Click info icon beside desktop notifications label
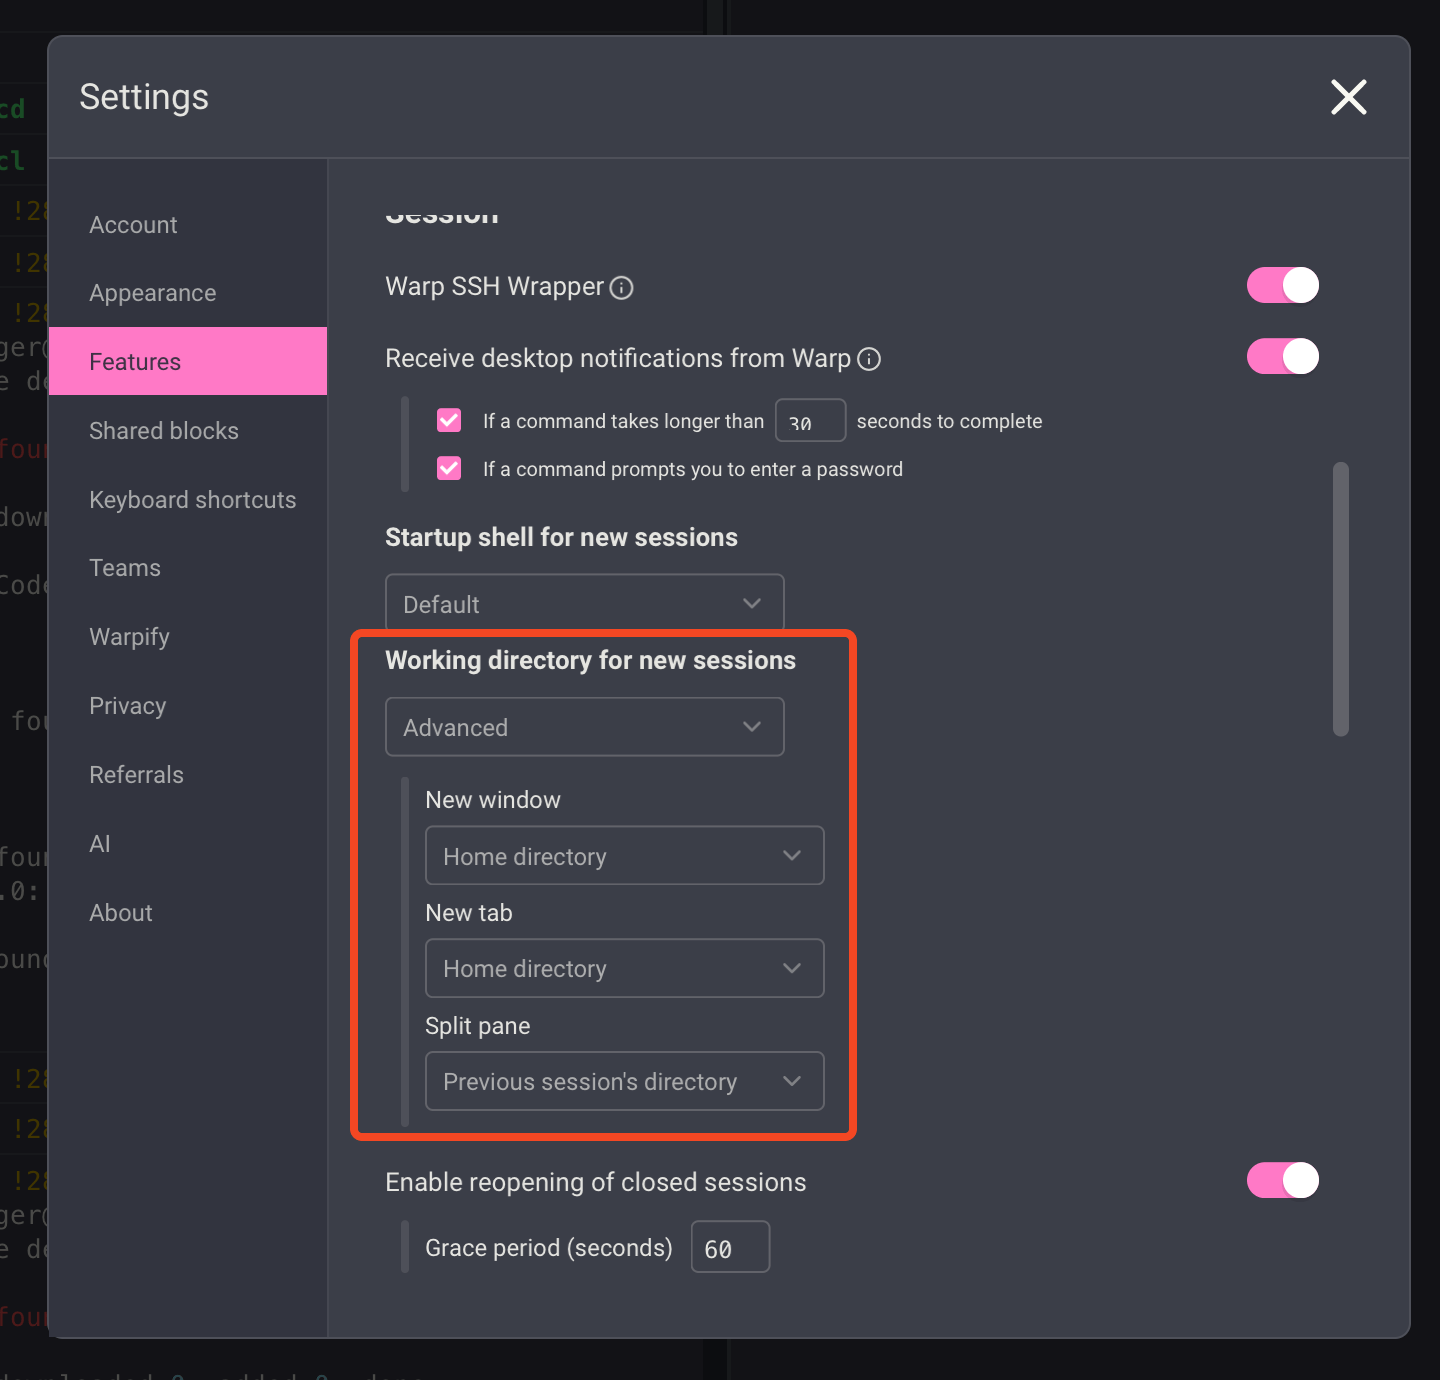The height and width of the screenshot is (1380, 1440). click(869, 359)
